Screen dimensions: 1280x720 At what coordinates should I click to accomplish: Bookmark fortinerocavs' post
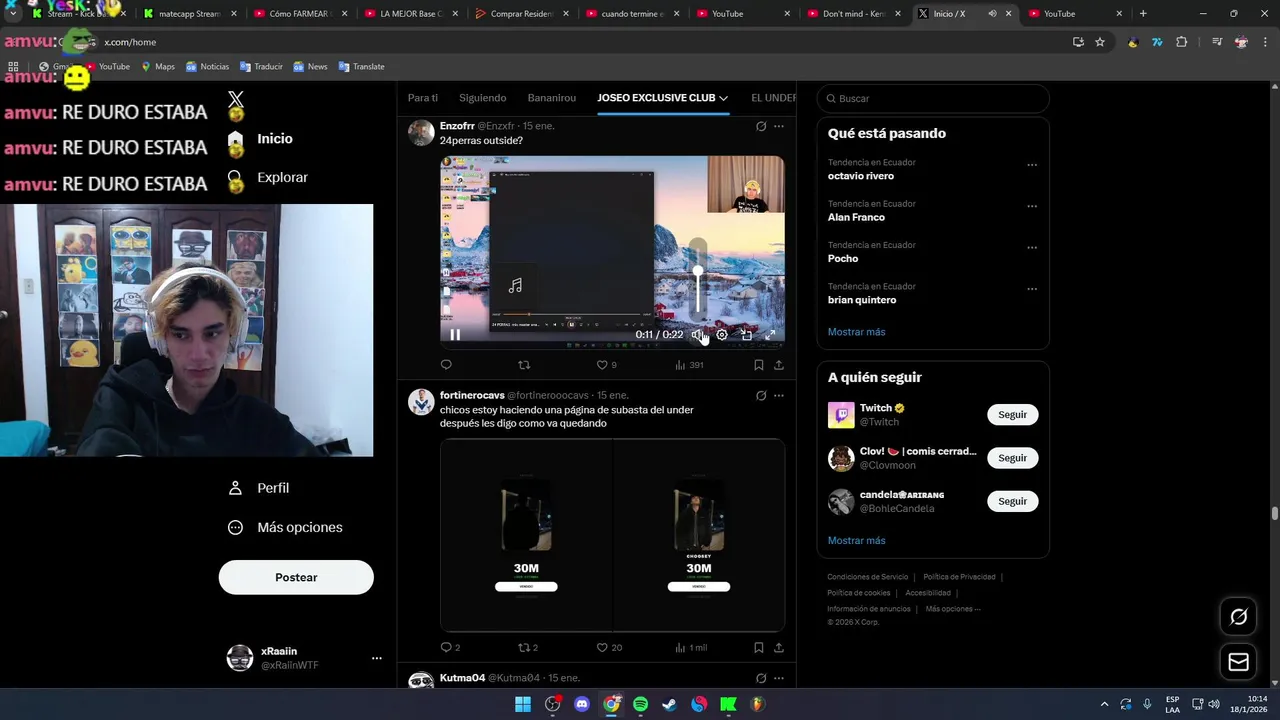pos(759,647)
